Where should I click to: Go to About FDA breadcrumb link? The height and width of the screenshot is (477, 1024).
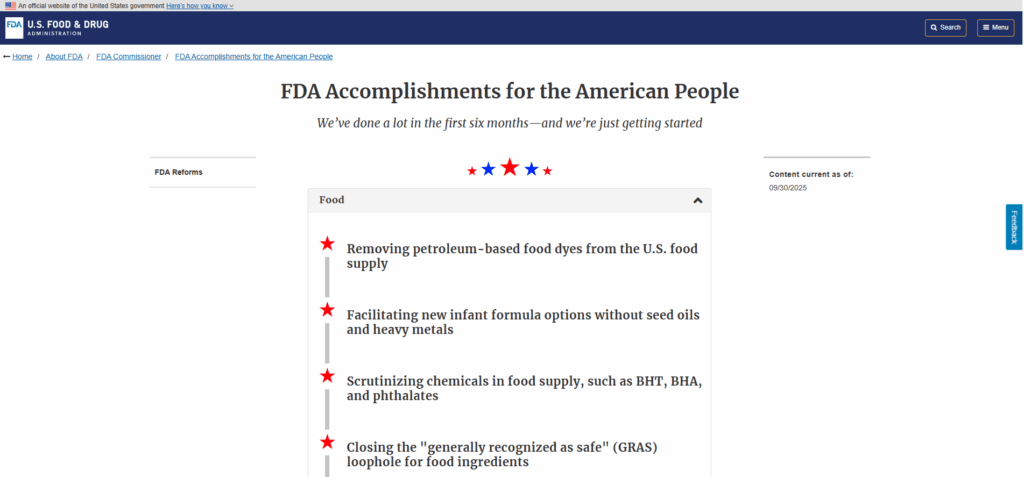64,57
